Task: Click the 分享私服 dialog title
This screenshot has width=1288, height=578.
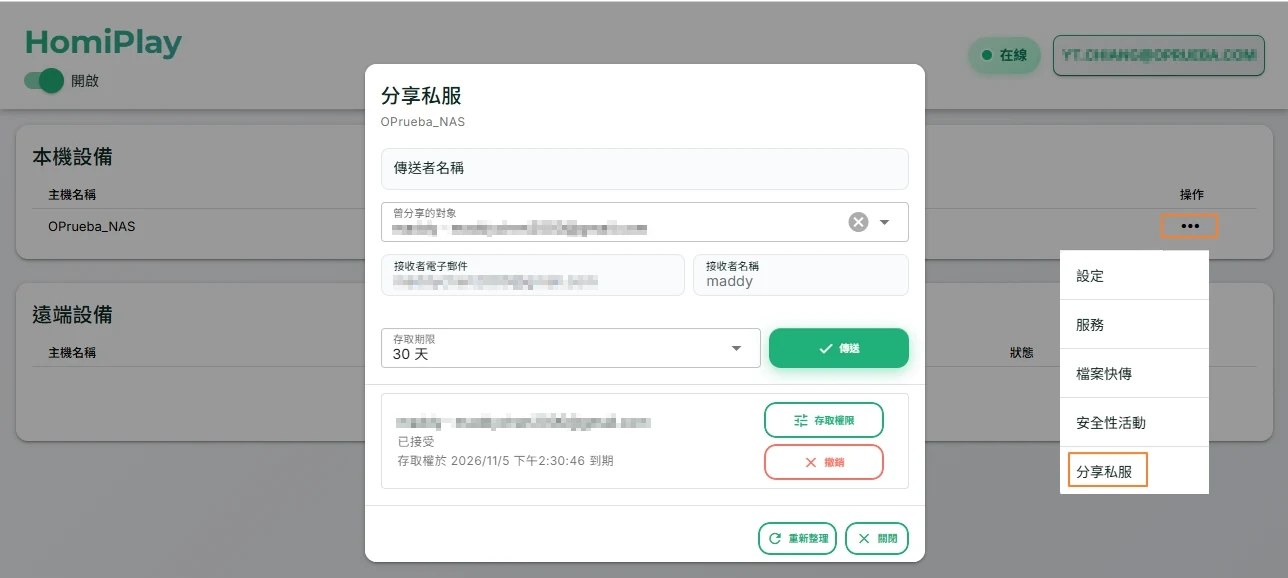Action: (x=421, y=96)
